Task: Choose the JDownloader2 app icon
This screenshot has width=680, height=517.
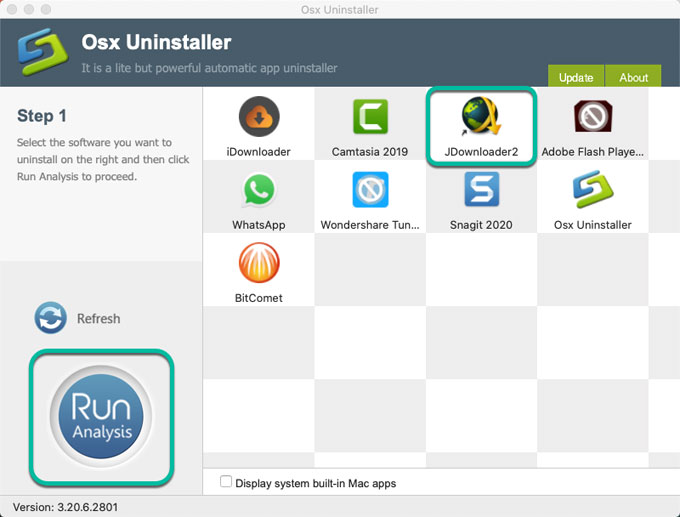Action: (x=481, y=116)
